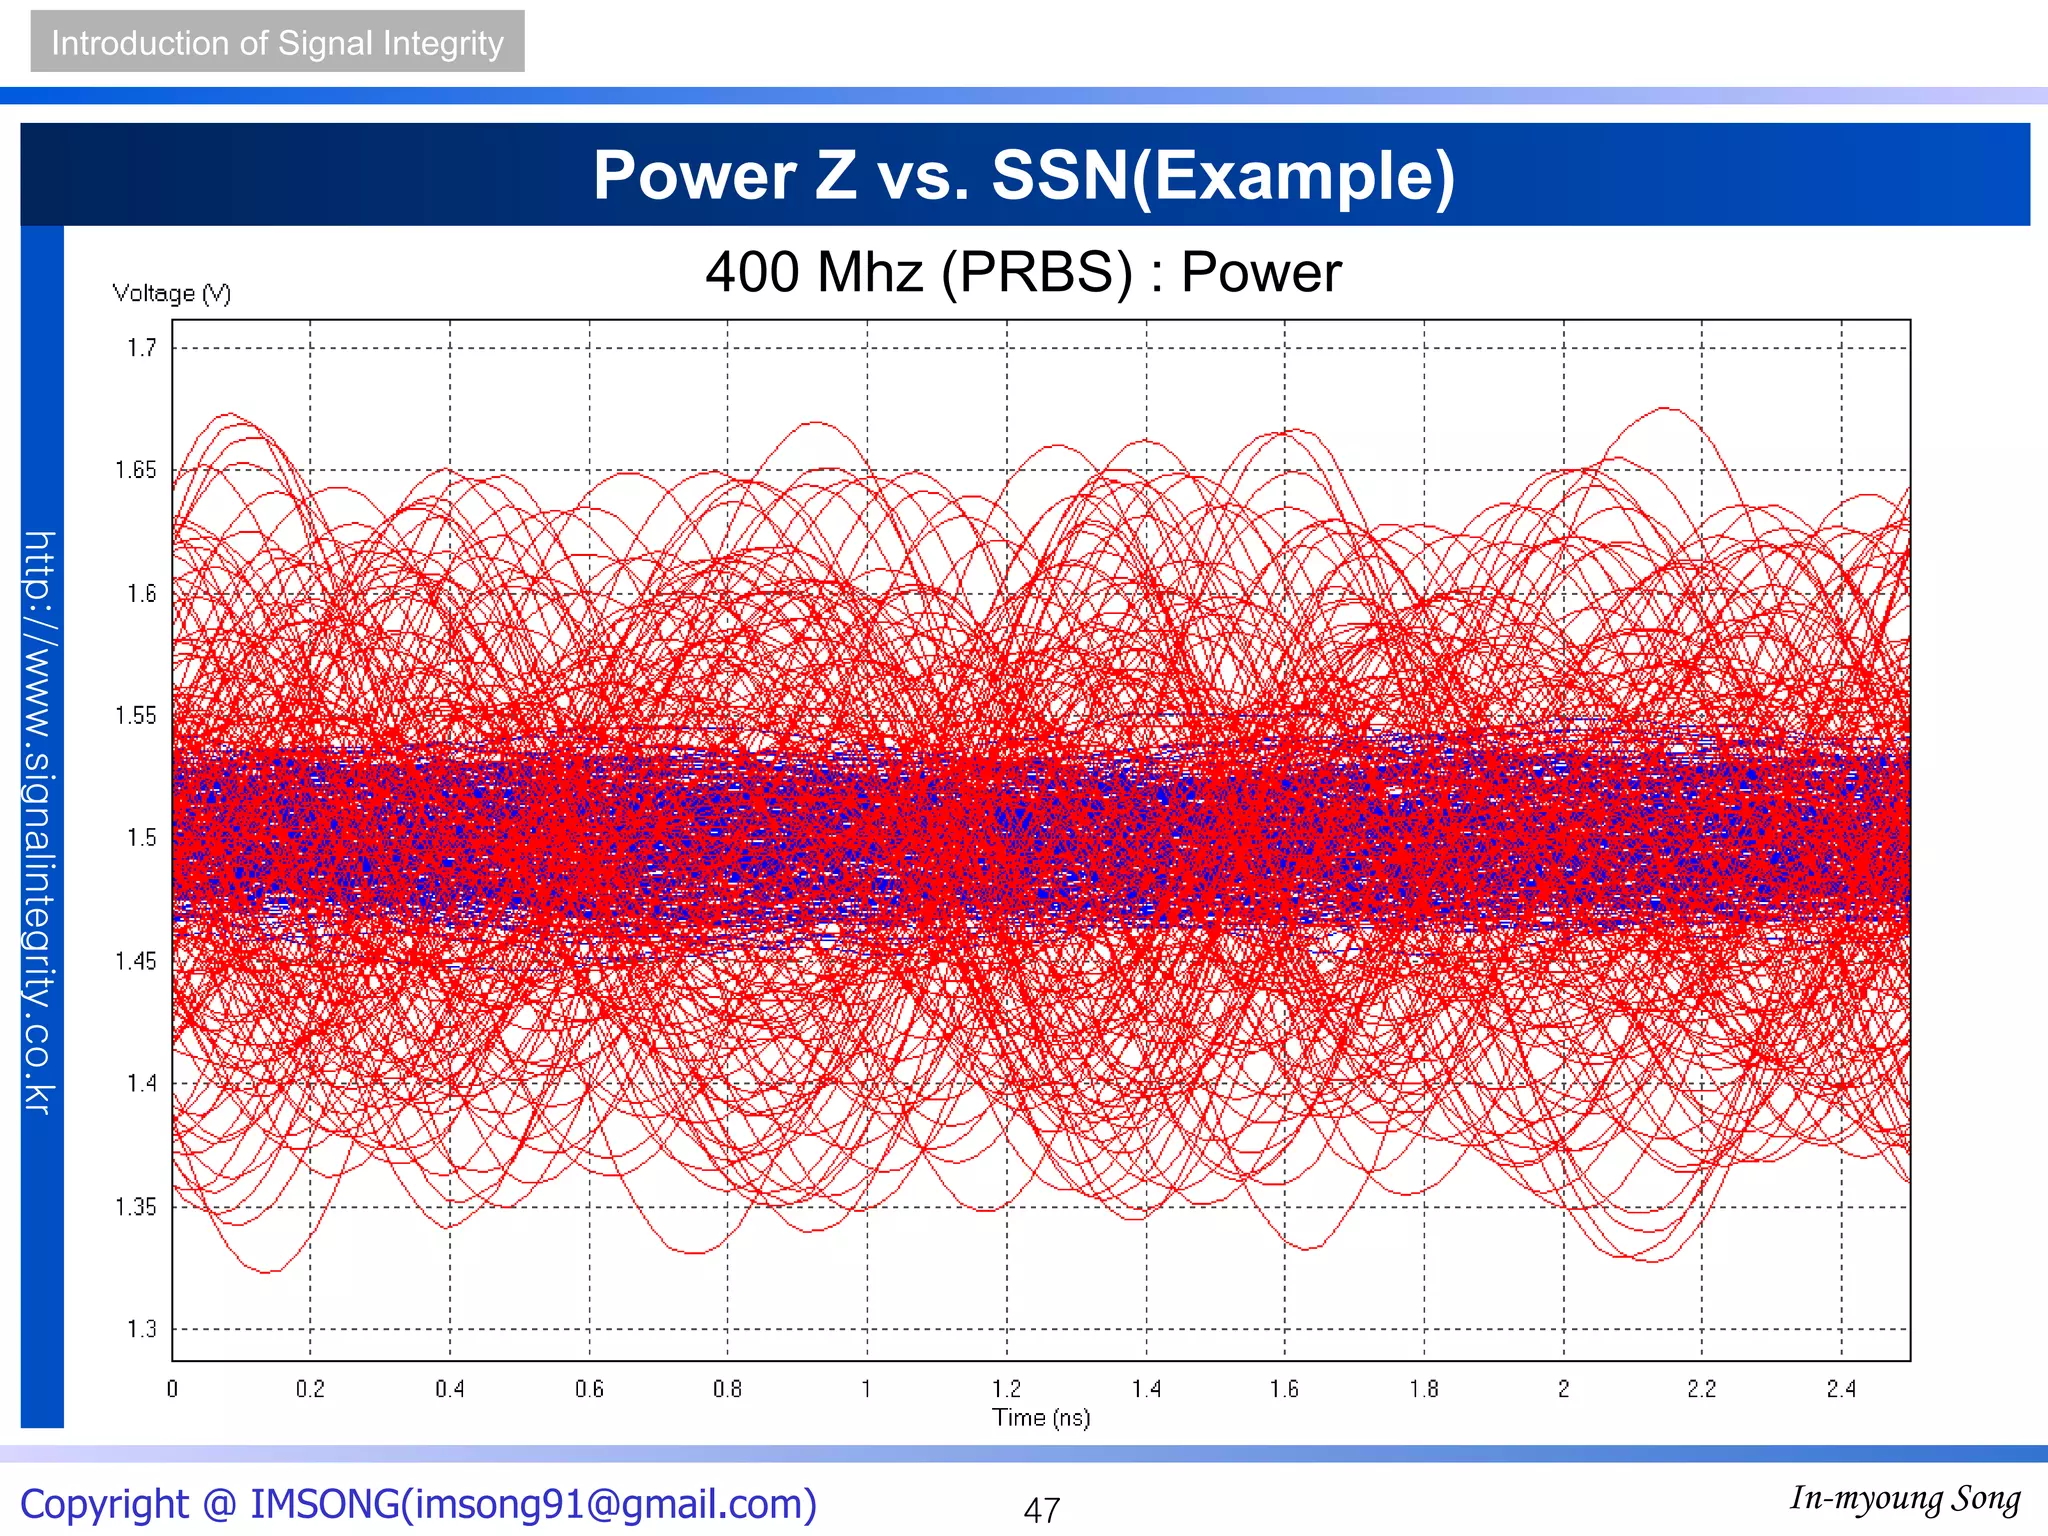Click the 0.8 time axis tick label
Image resolution: width=2048 pixels, height=1536 pixels.
pos(727,1388)
